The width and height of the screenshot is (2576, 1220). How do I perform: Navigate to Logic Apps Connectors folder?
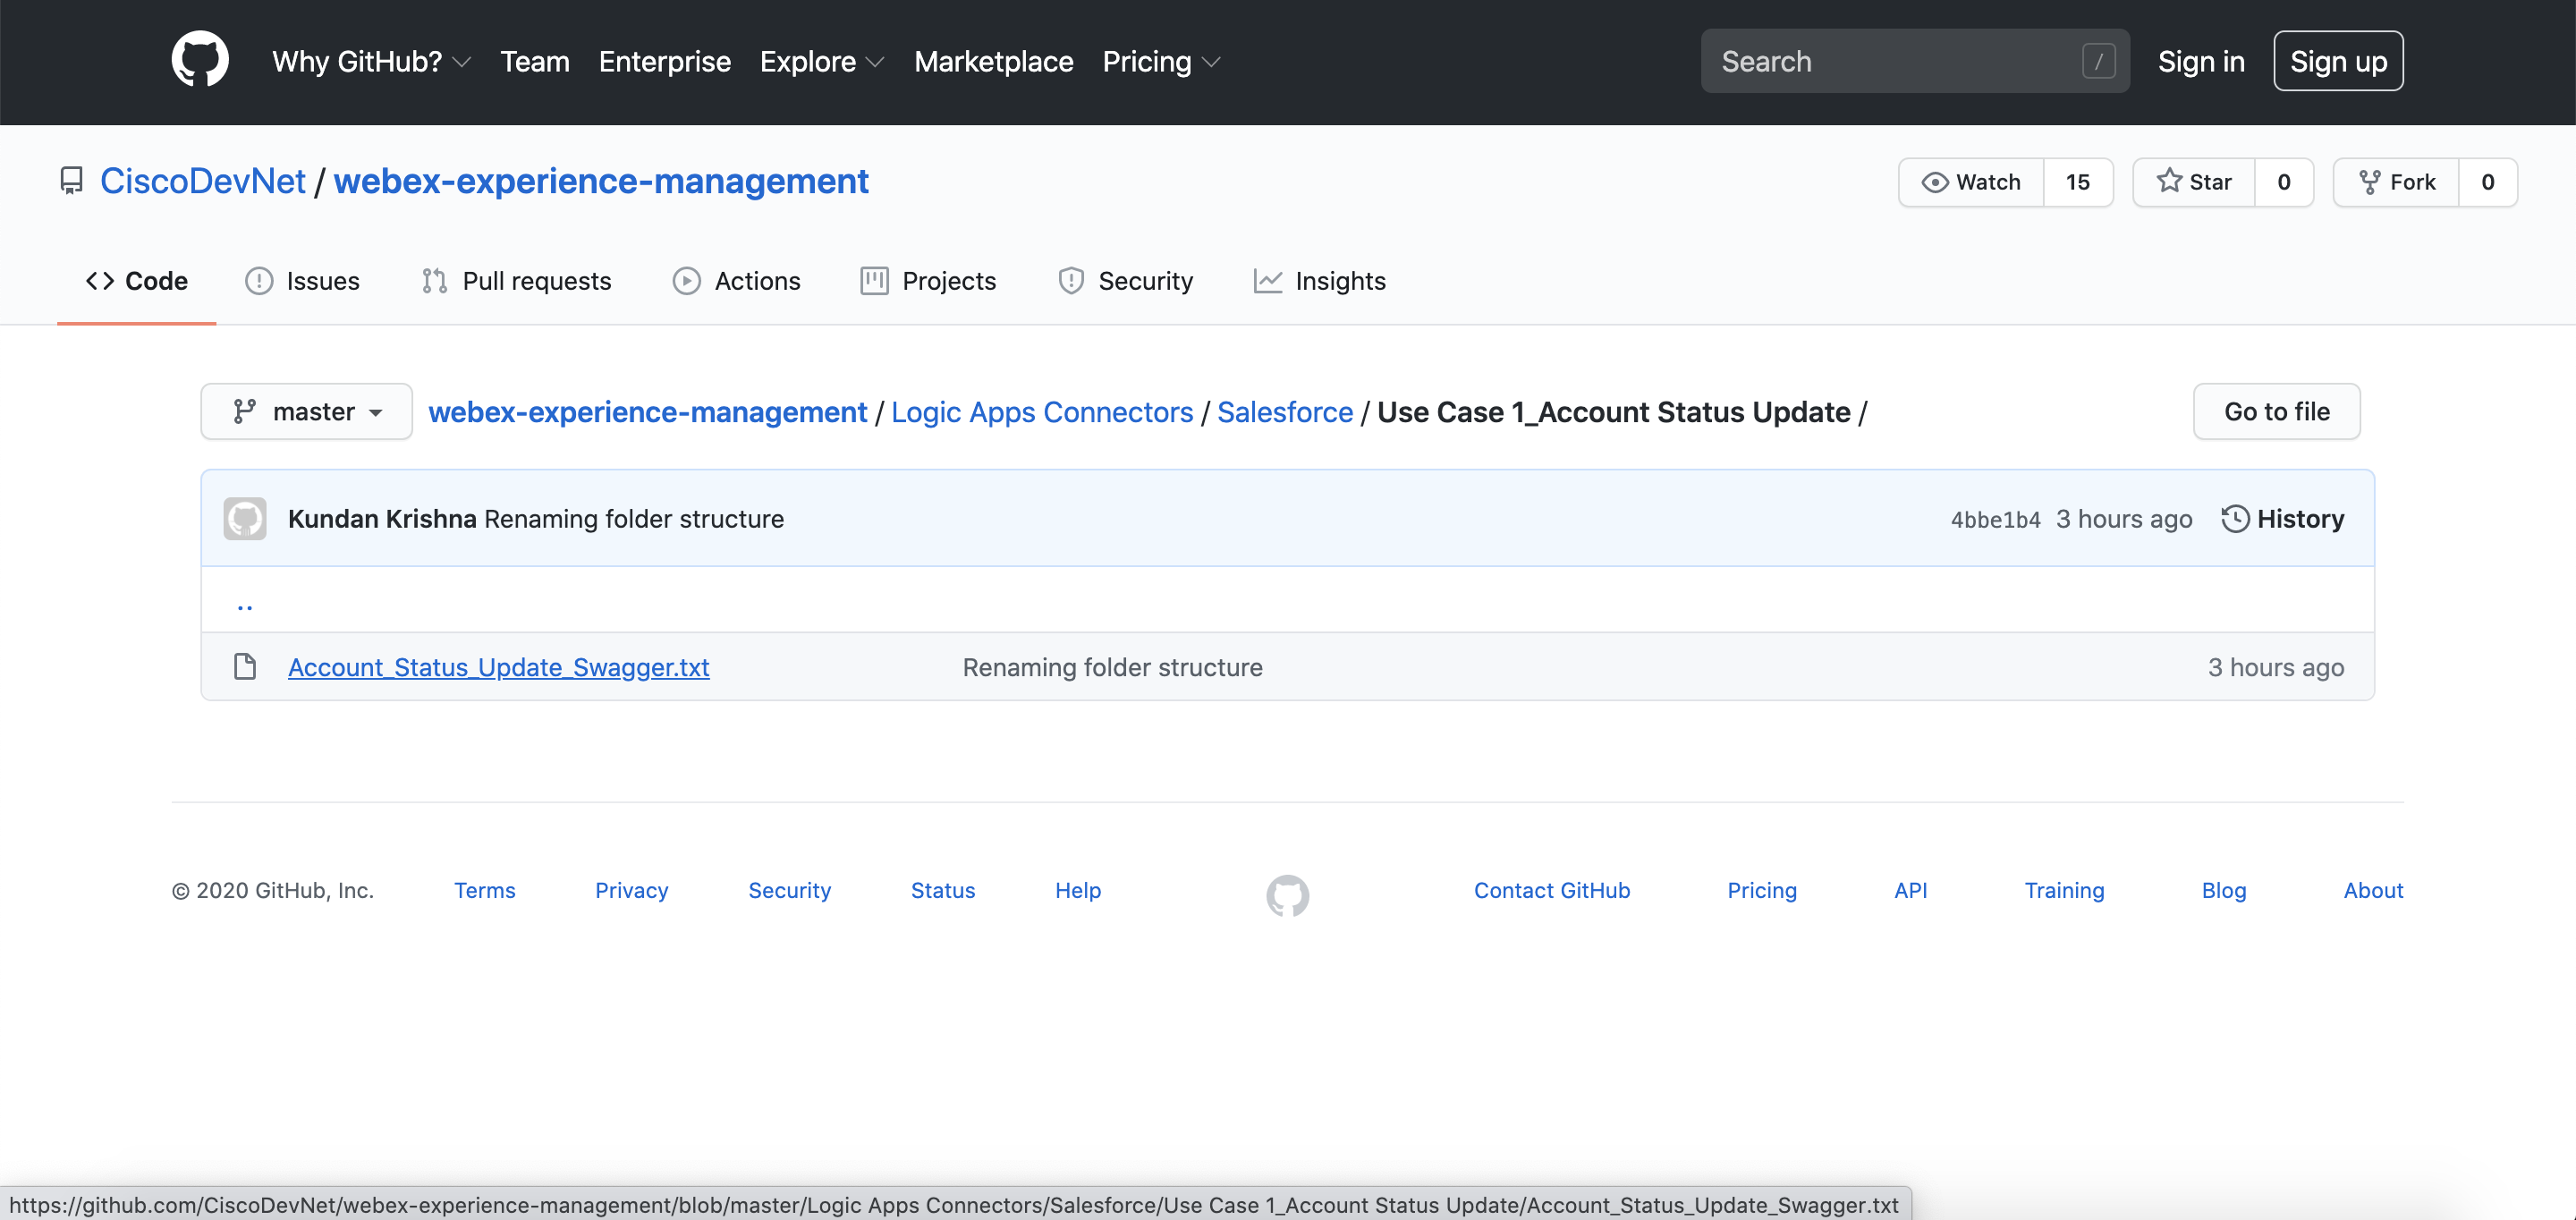pos(1042,411)
